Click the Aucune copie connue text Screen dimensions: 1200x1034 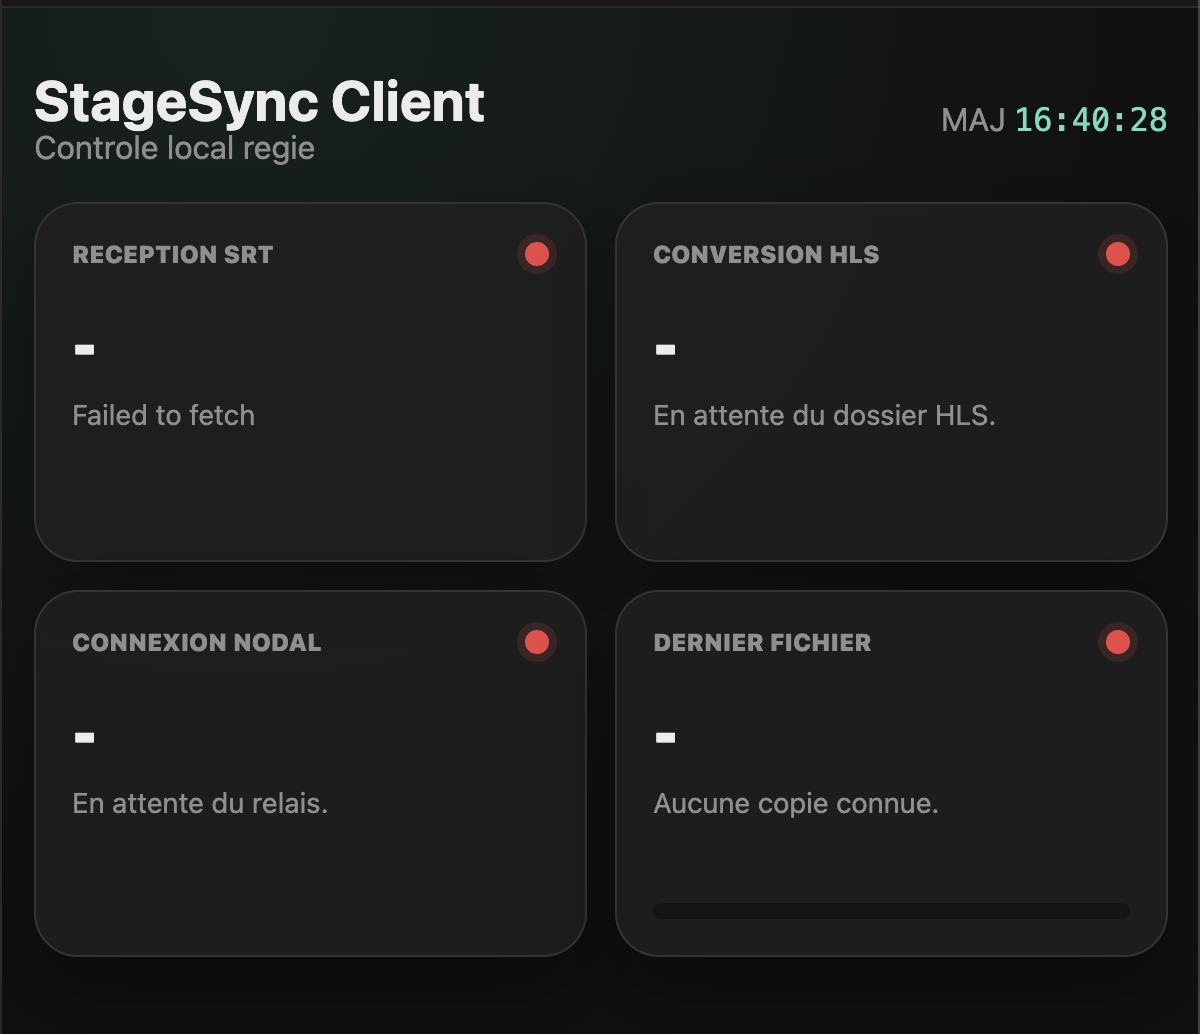tap(796, 803)
